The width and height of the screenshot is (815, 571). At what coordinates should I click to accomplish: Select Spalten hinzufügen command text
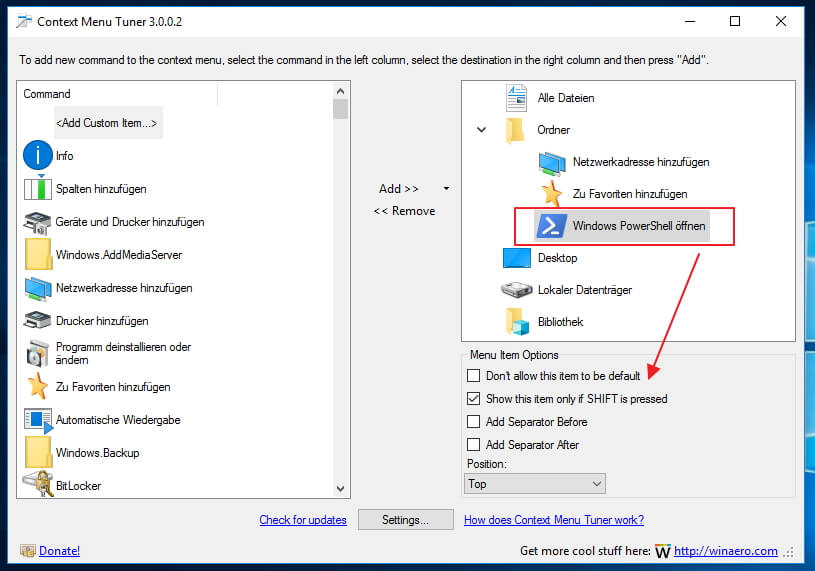pyautogui.click(x=101, y=189)
